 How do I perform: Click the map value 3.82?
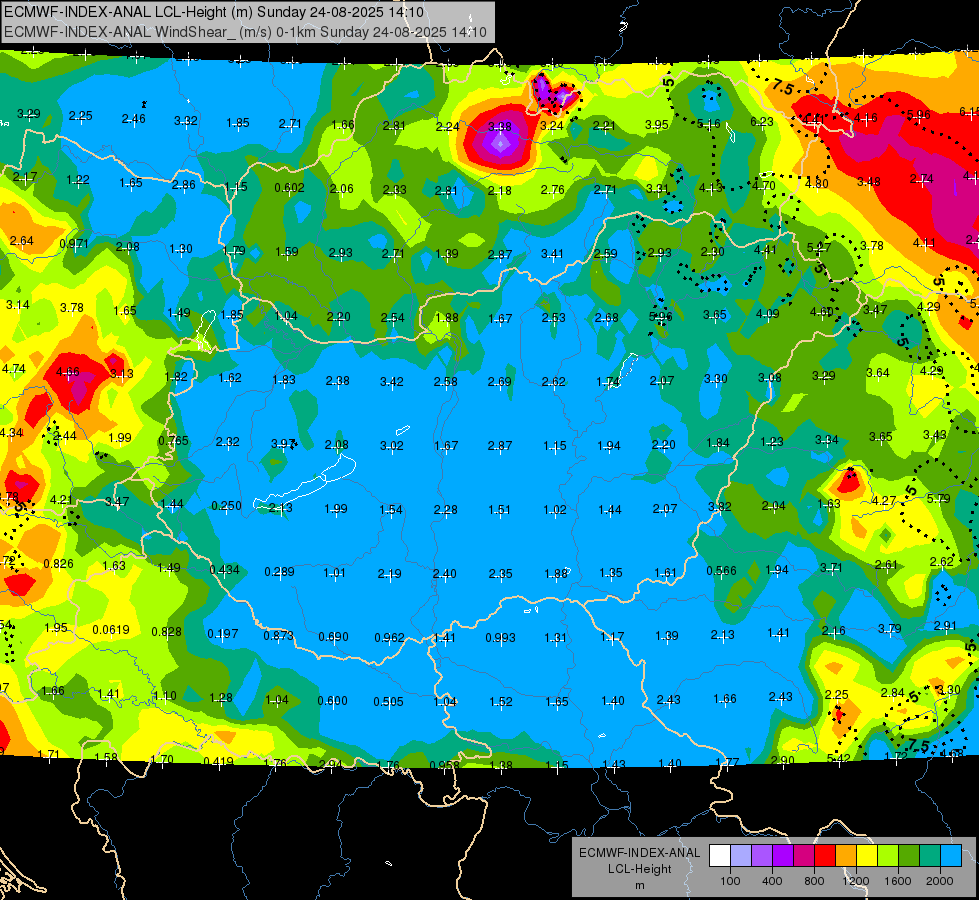tap(719, 506)
